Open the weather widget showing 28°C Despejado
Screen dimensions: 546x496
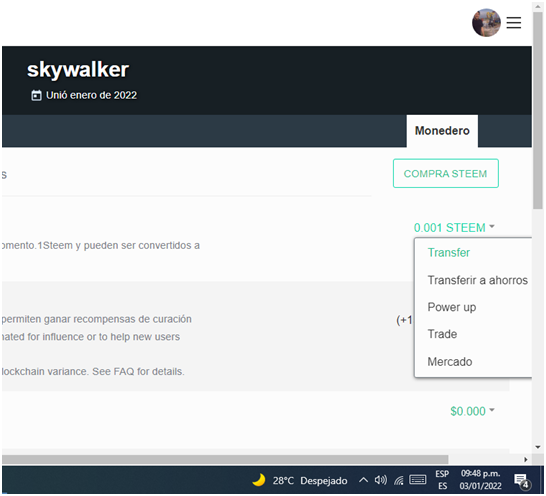[x=299, y=481]
